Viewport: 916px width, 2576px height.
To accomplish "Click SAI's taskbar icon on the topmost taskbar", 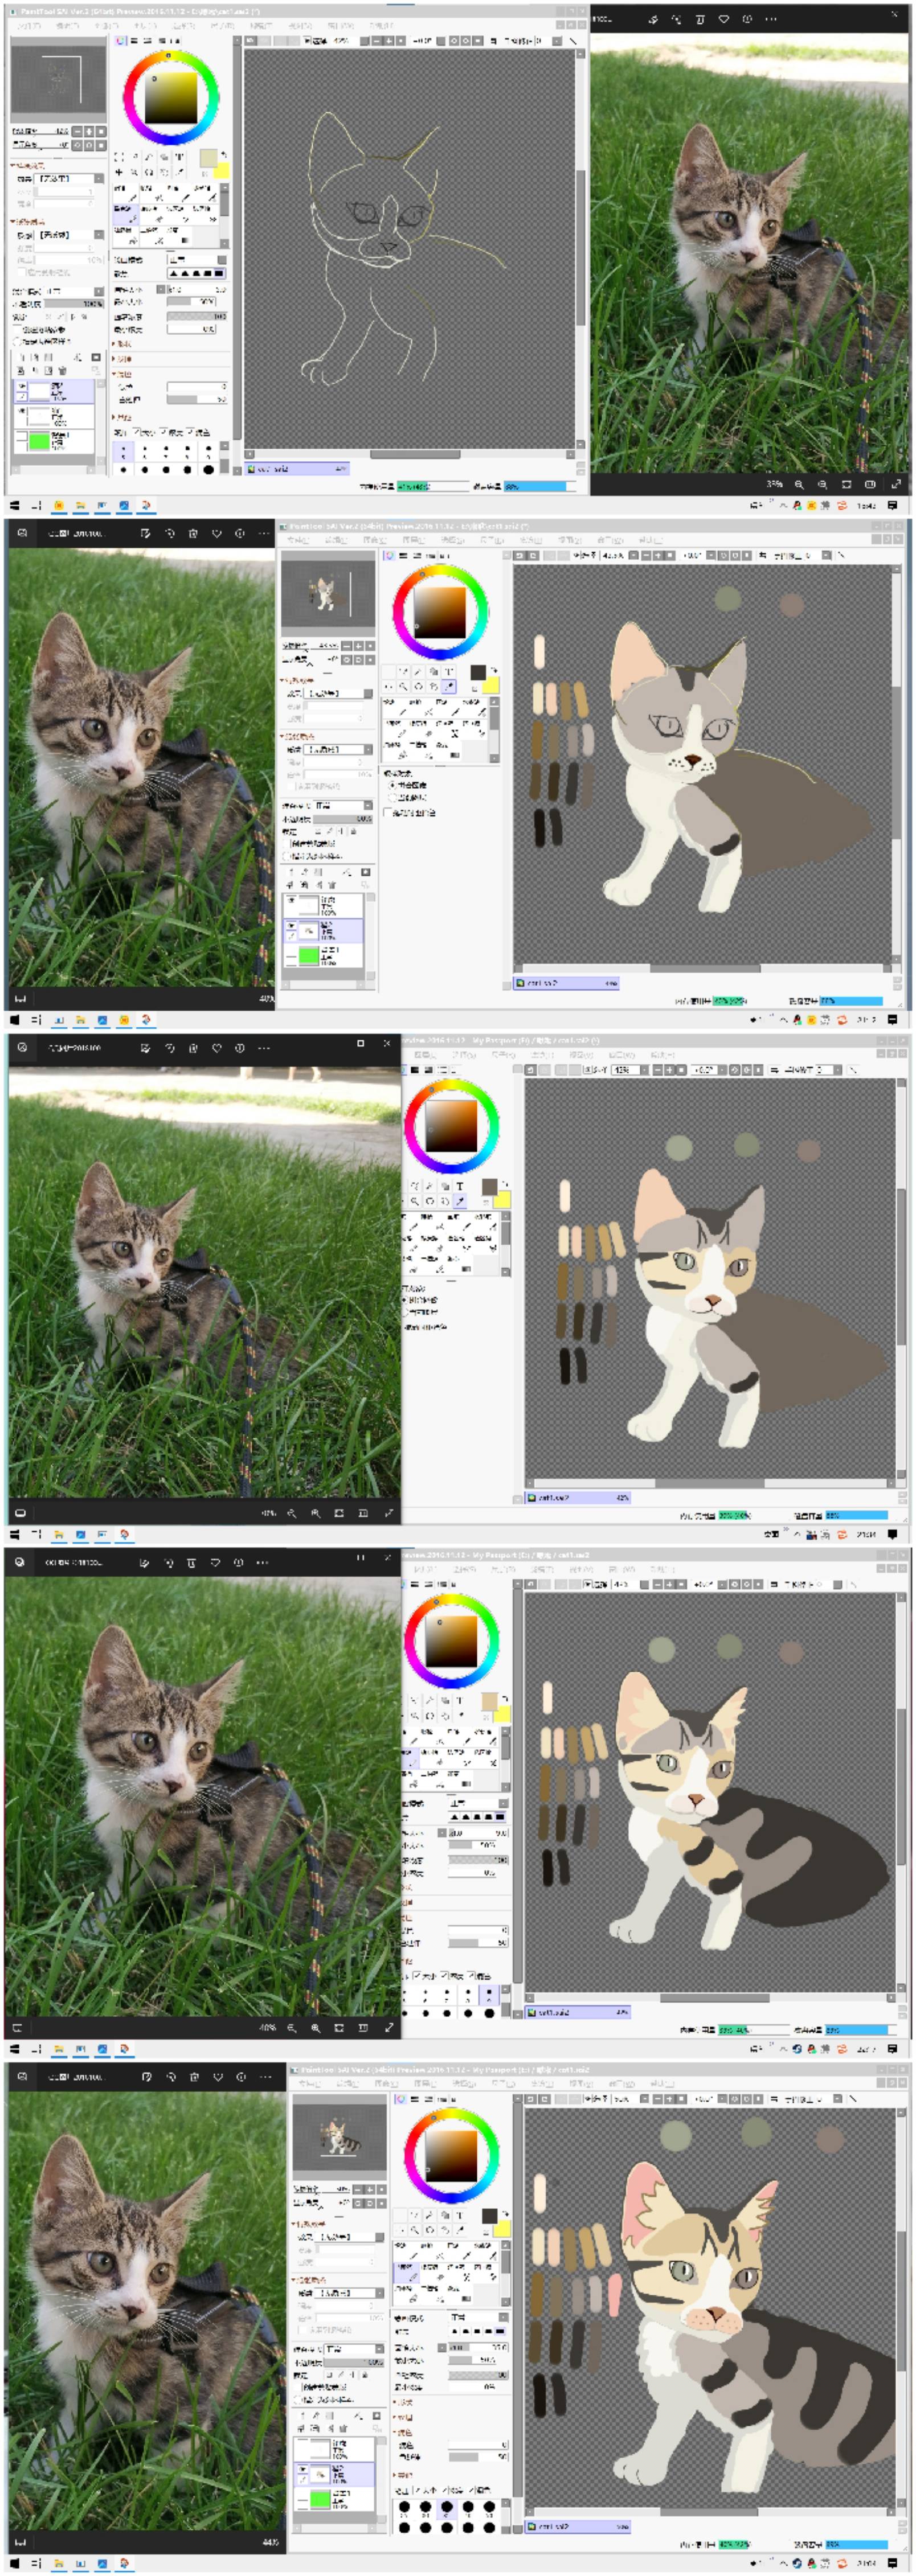I will click(x=146, y=505).
